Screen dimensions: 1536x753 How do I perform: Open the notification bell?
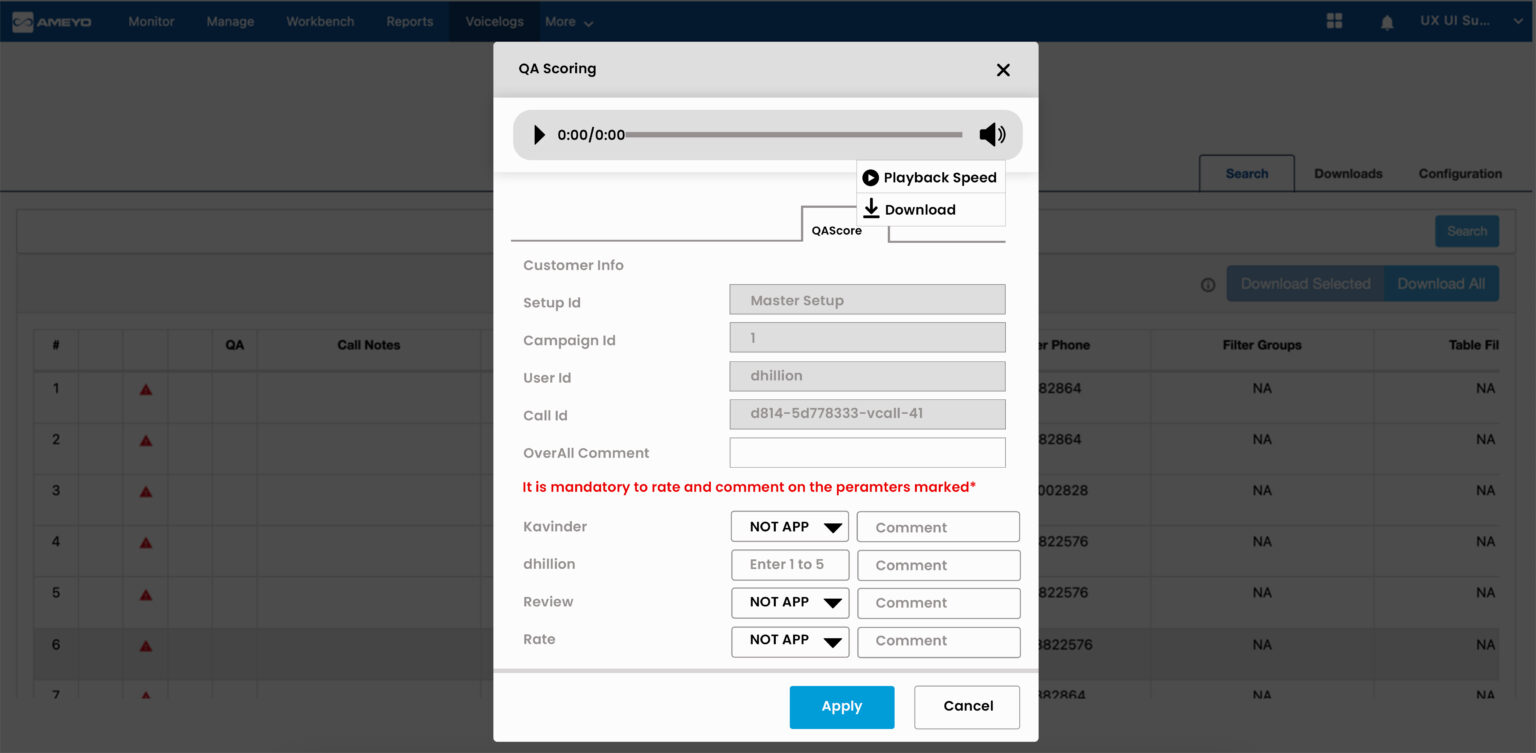[1387, 20]
